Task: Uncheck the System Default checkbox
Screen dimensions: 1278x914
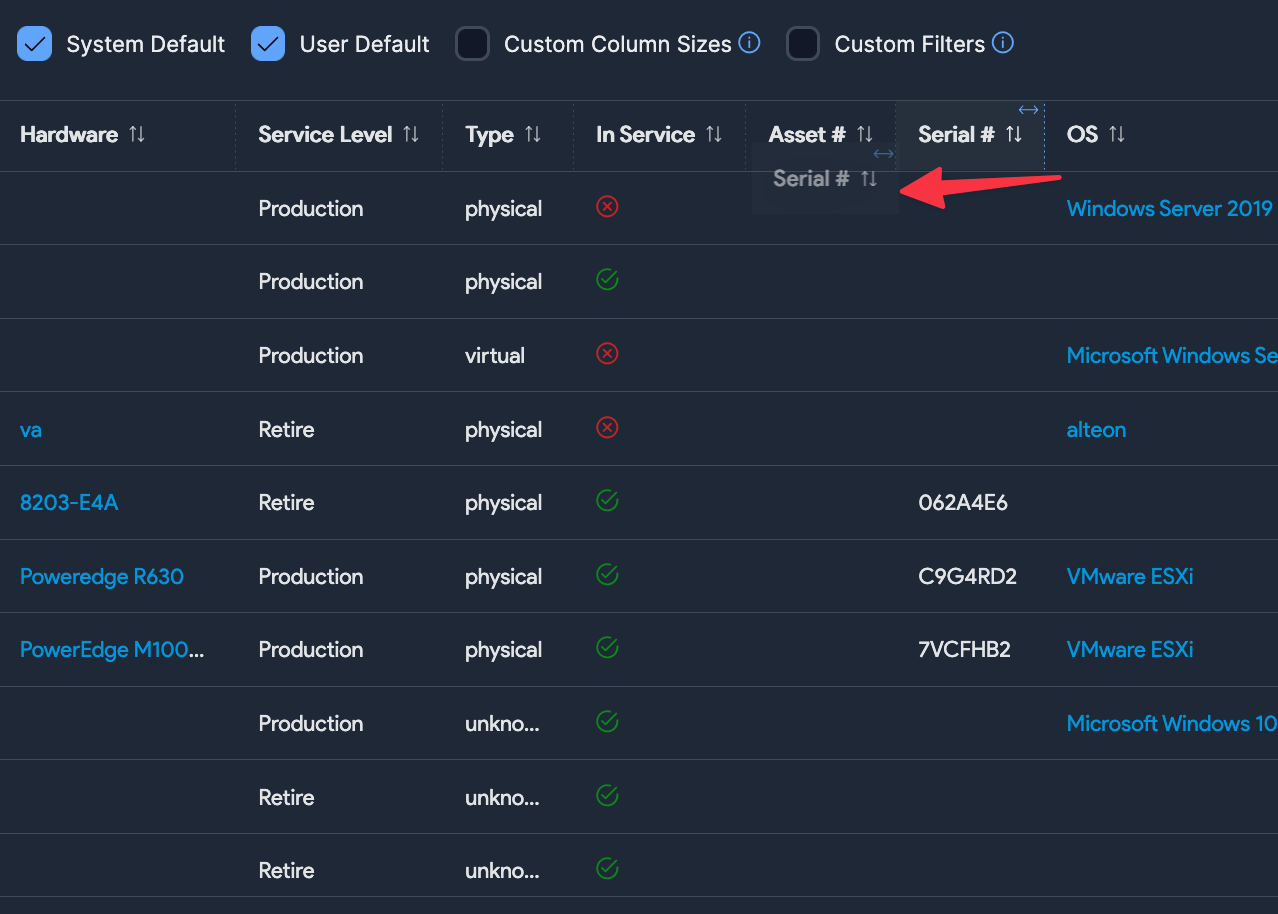Action: pyautogui.click(x=35, y=44)
